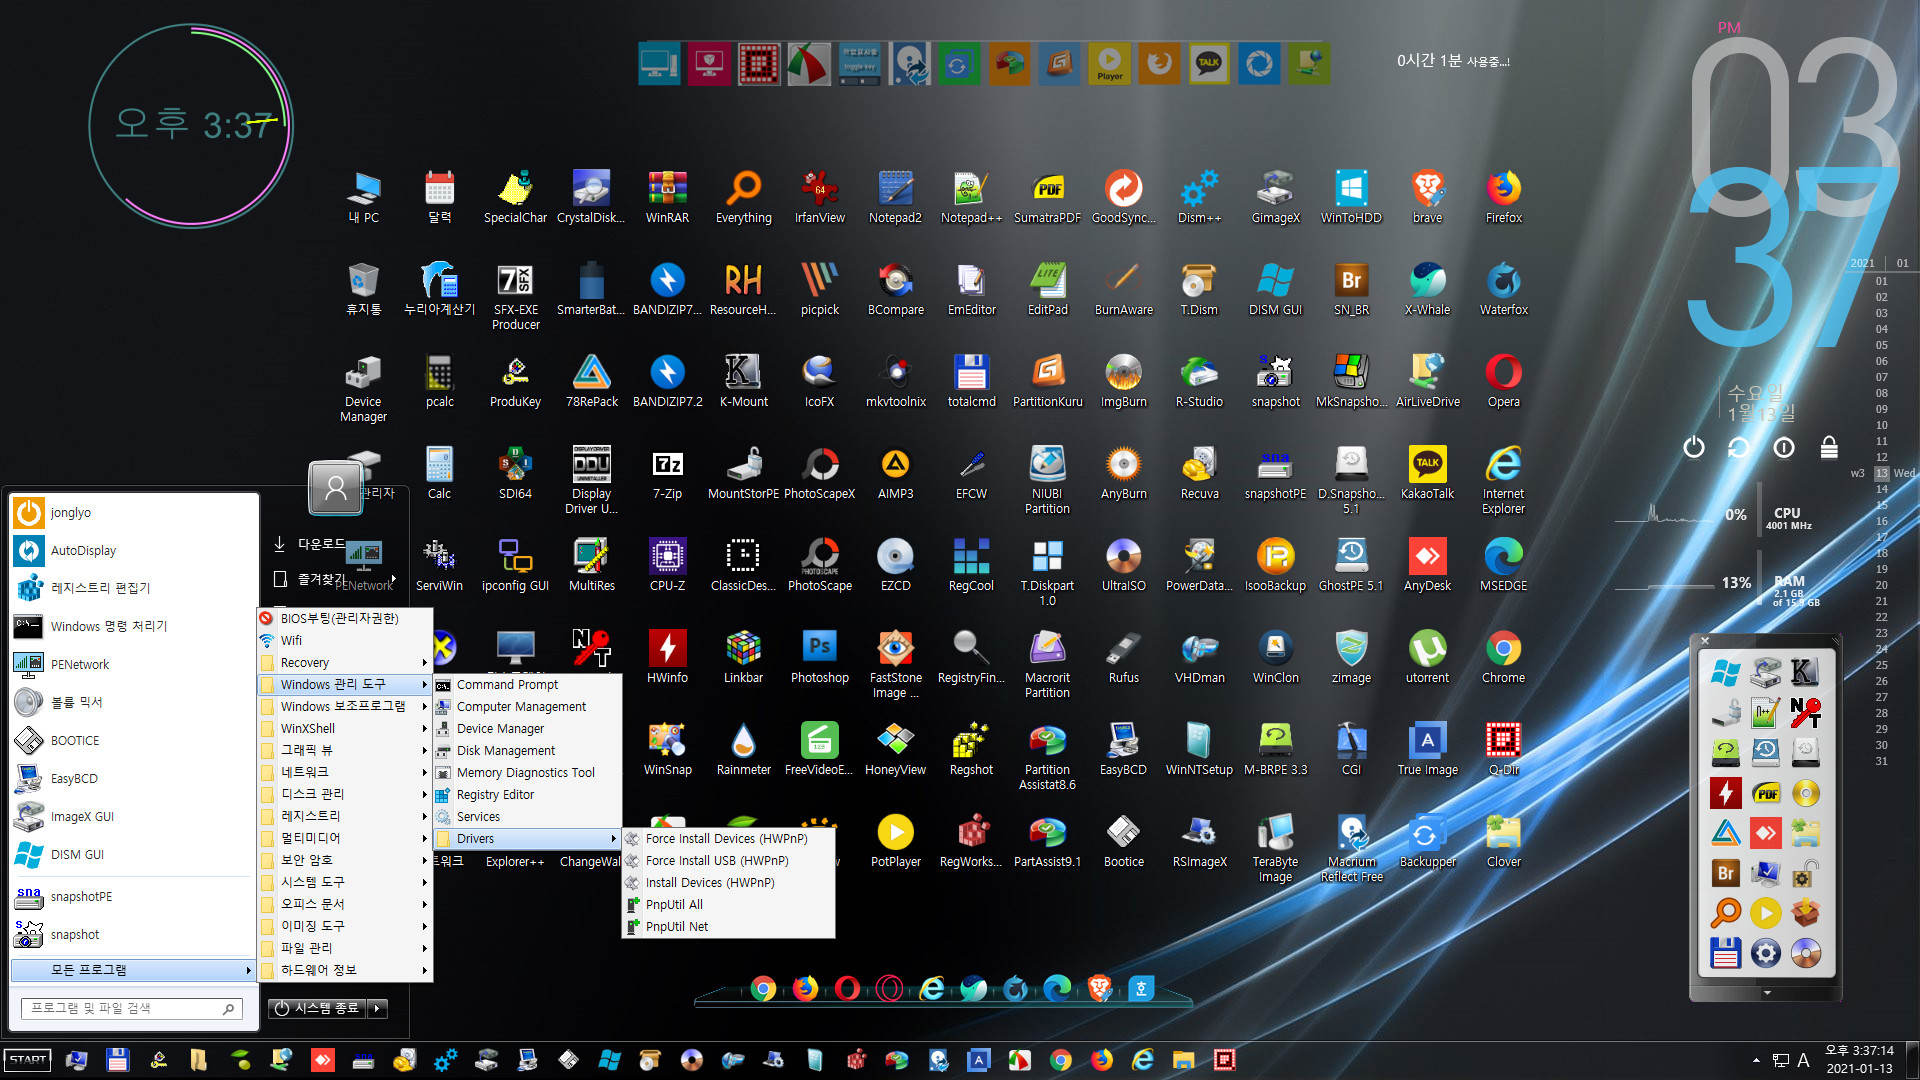Image resolution: width=1920 pixels, height=1080 pixels.
Task: Click KakaoTalk icon in top dock
Action: 1209,64
